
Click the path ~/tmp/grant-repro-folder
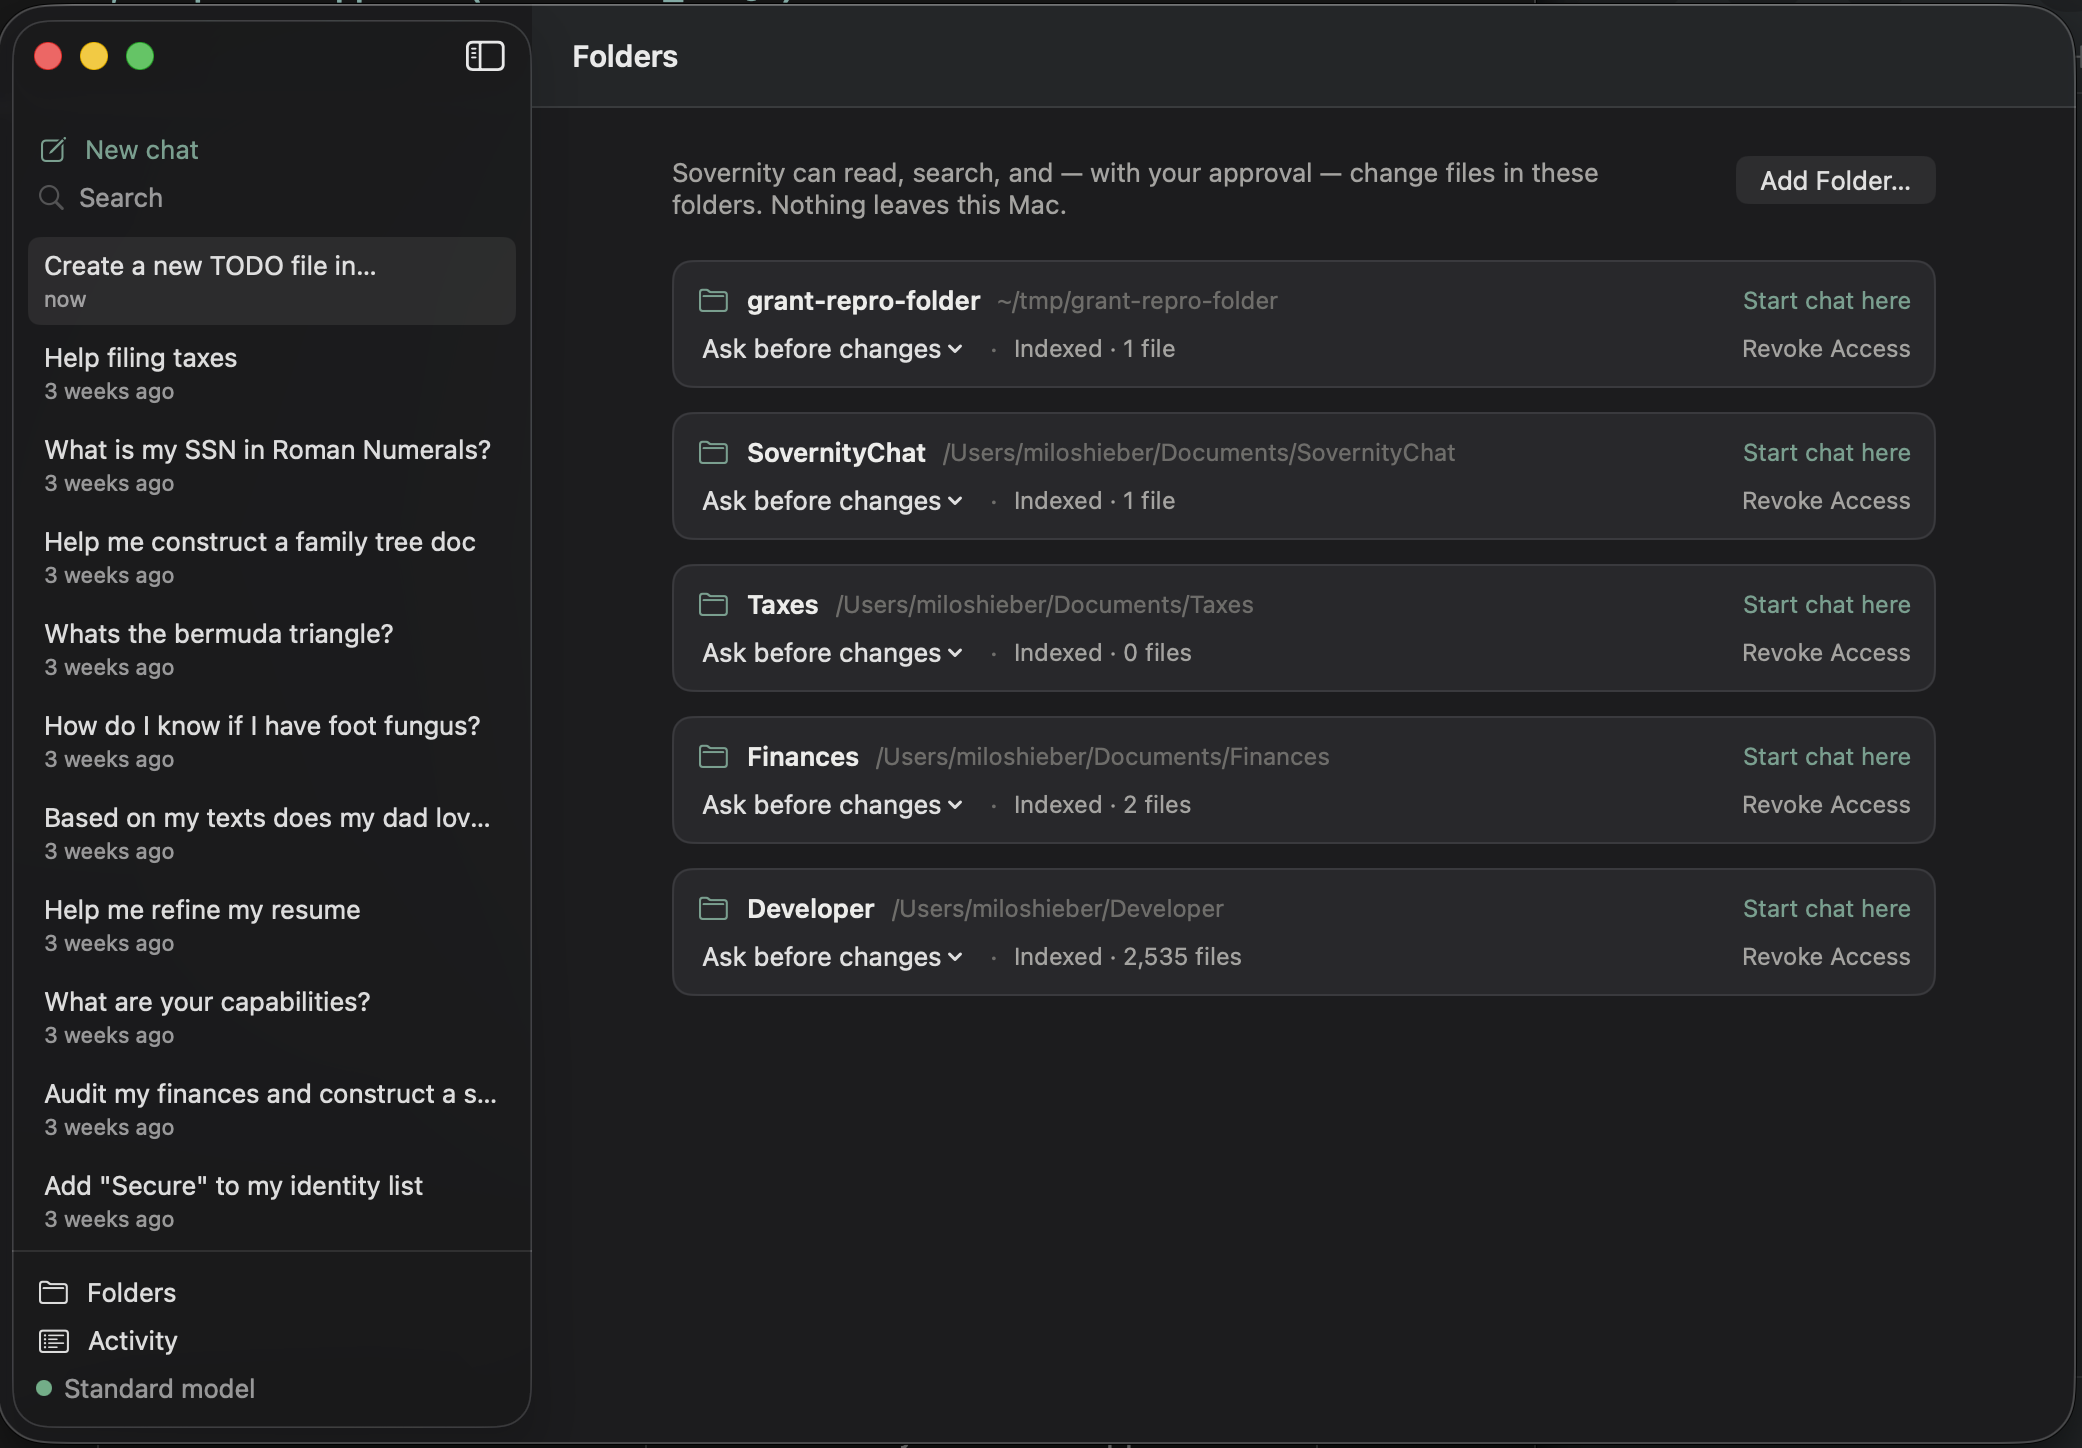pyautogui.click(x=1137, y=301)
